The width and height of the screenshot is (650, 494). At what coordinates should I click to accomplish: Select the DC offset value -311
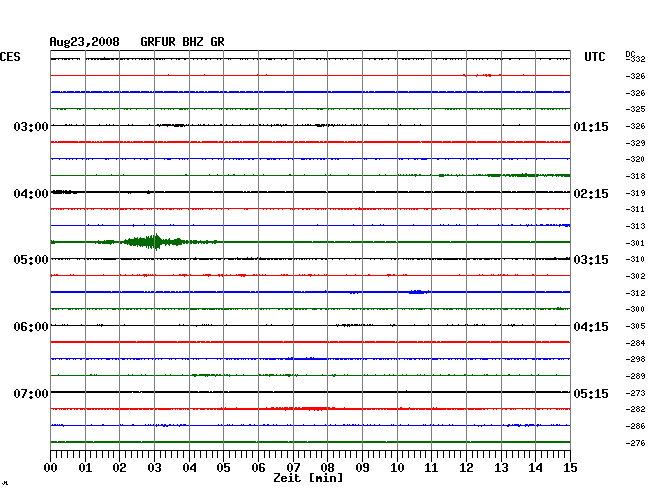click(635, 209)
